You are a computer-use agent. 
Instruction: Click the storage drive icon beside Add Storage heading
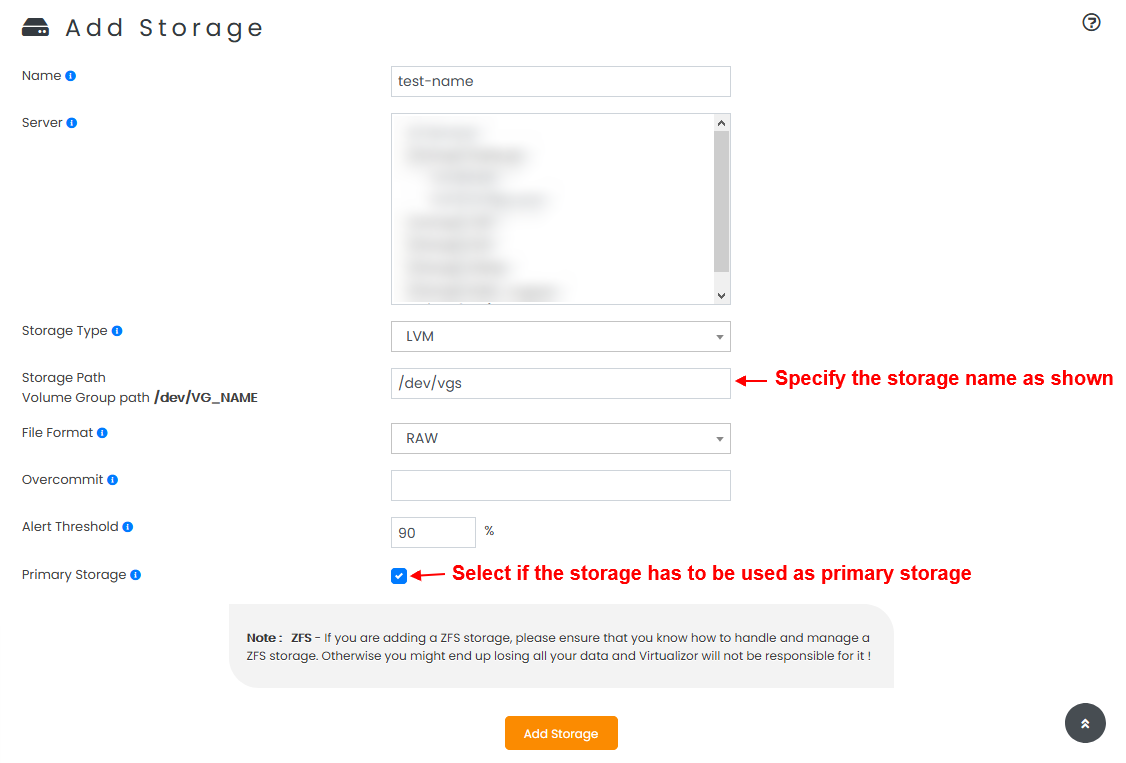coord(34,26)
